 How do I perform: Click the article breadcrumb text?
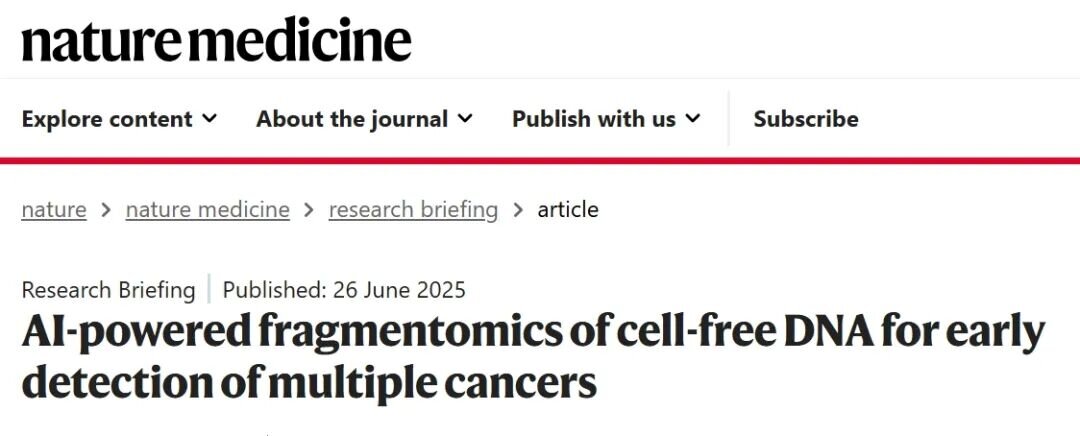pyautogui.click(x=568, y=210)
